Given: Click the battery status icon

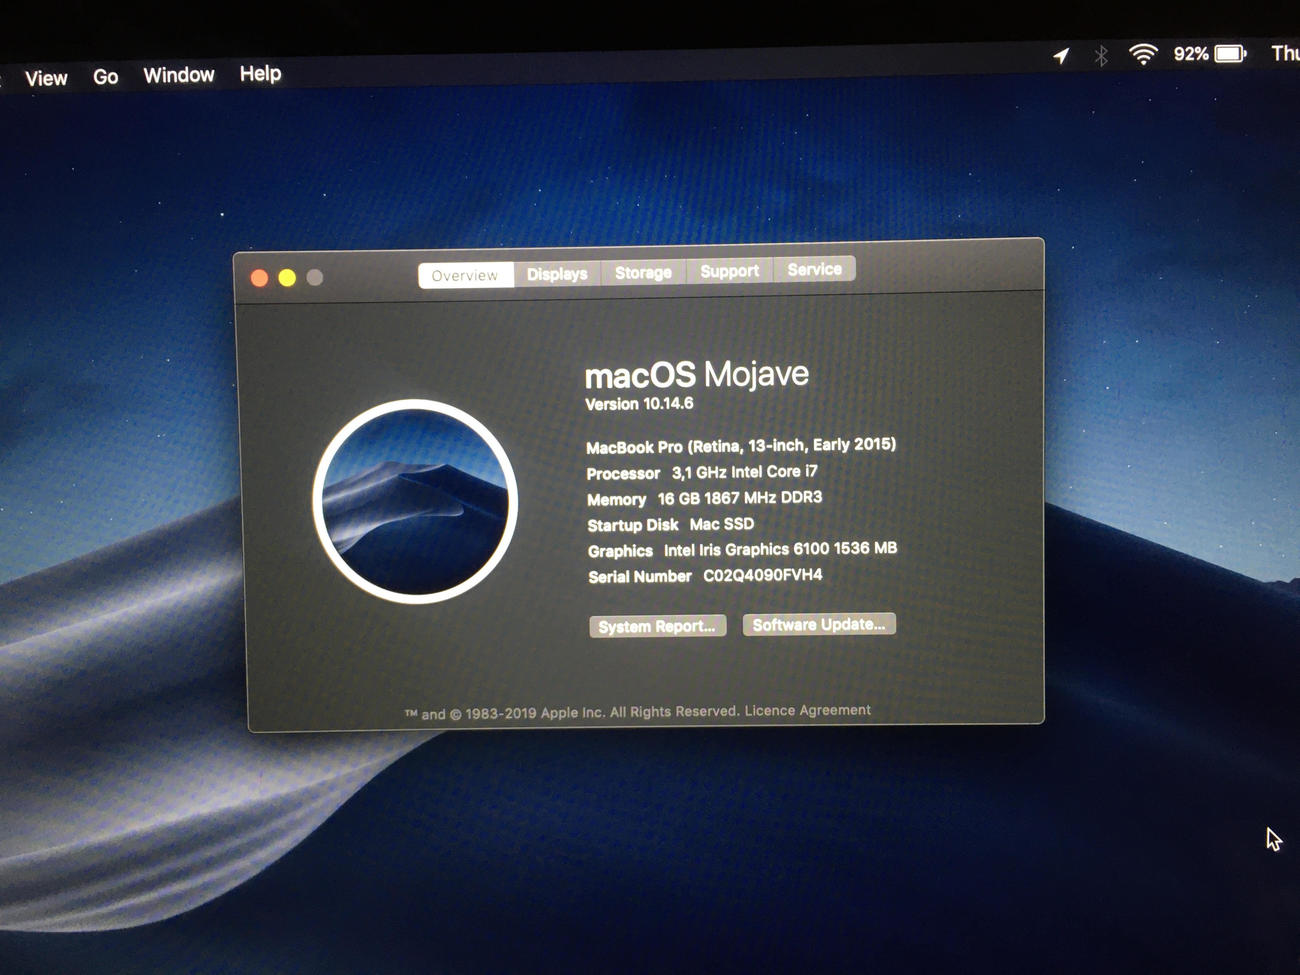Looking at the screenshot, I should 1231,53.
